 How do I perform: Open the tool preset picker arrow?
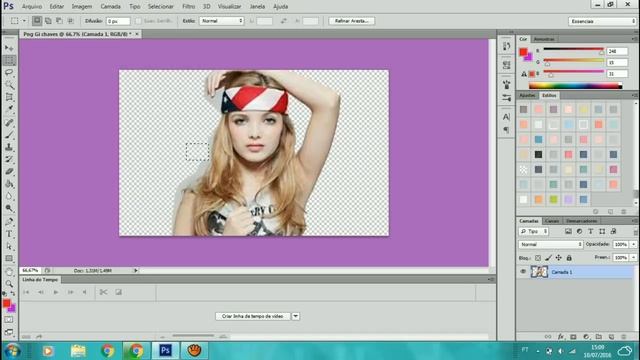tap(24, 20)
